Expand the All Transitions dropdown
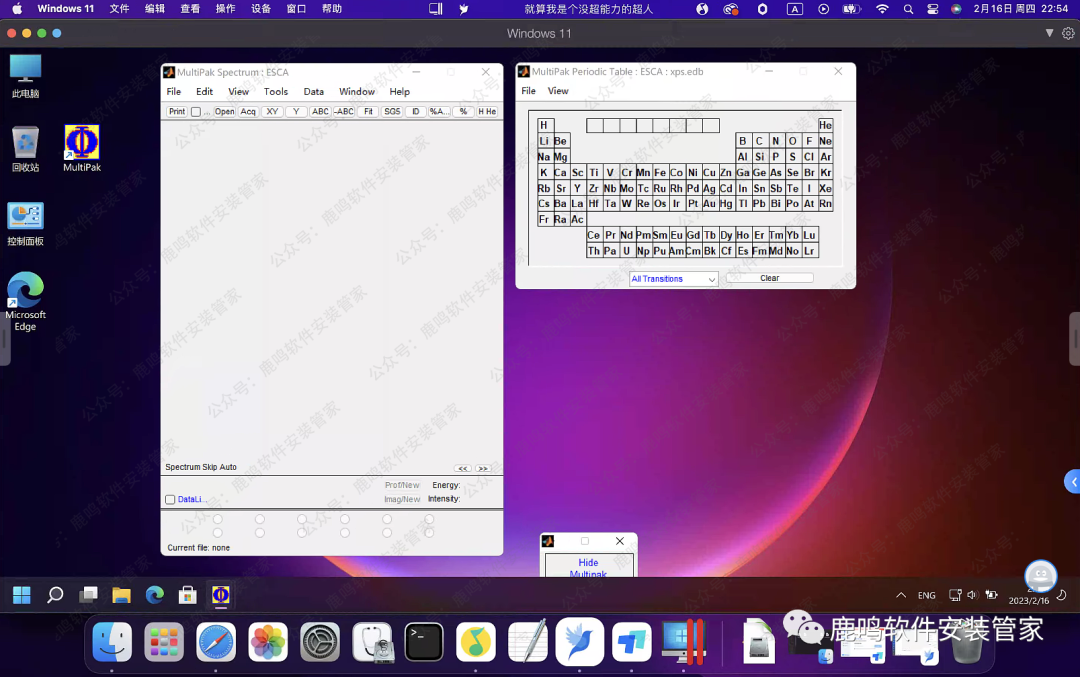The width and height of the screenshot is (1080, 677). pos(674,279)
